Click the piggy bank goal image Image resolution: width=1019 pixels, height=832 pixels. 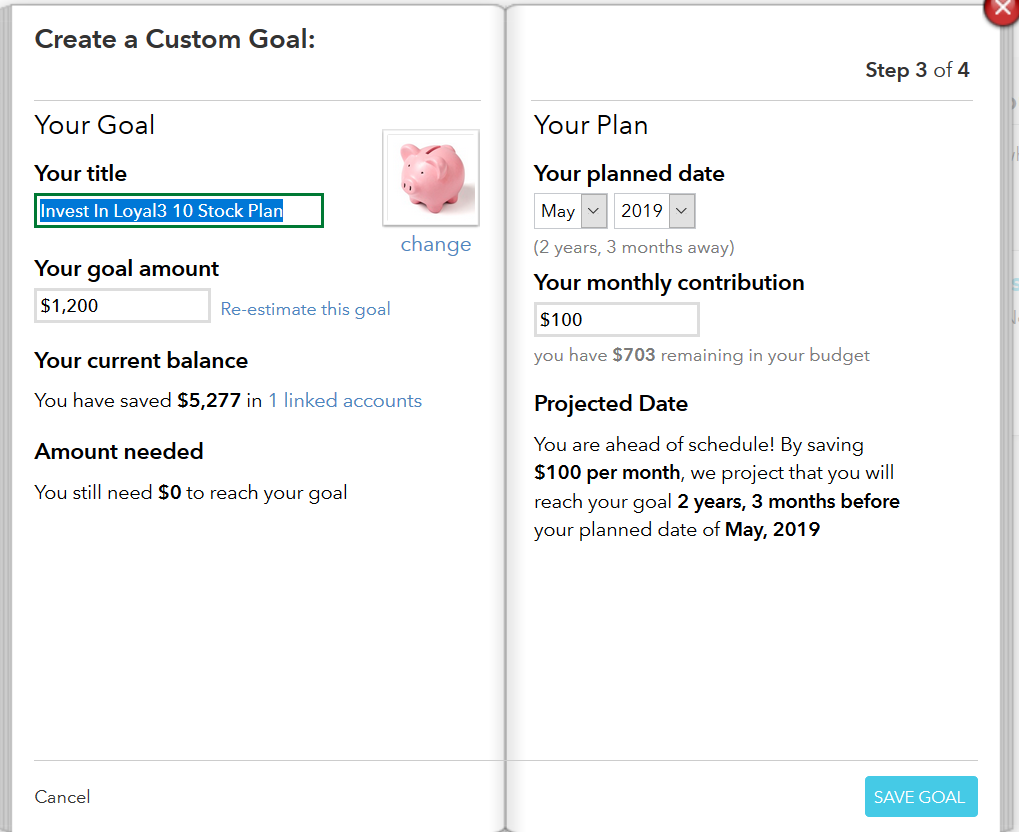click(431, 178)
